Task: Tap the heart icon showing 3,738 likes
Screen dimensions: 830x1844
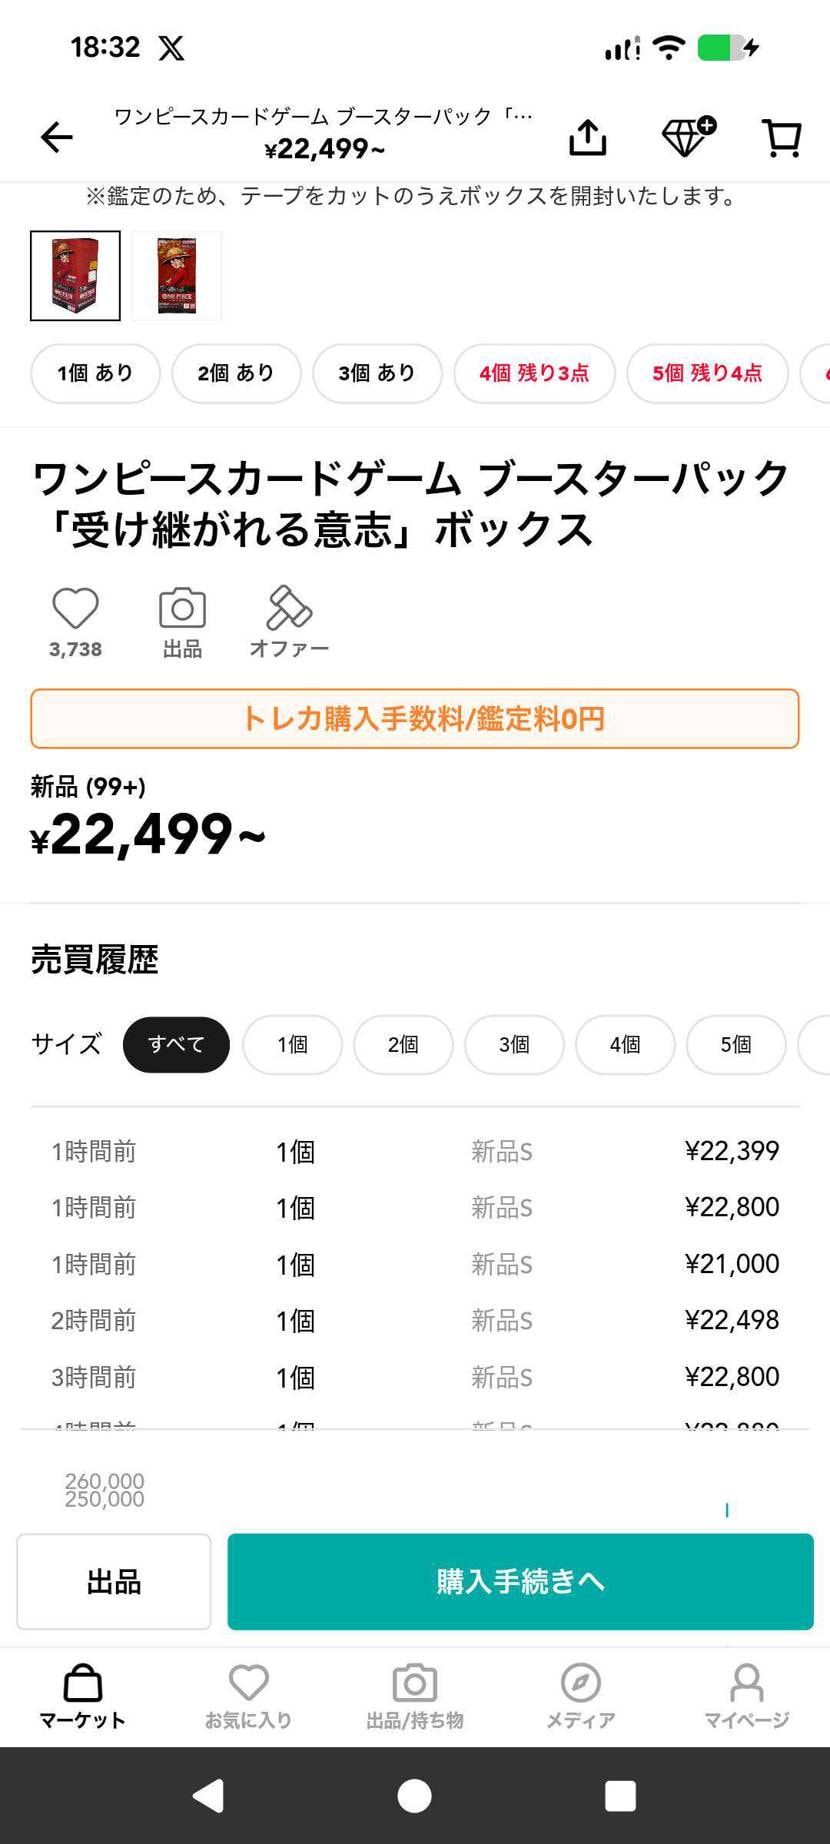Action: (74, 608)
